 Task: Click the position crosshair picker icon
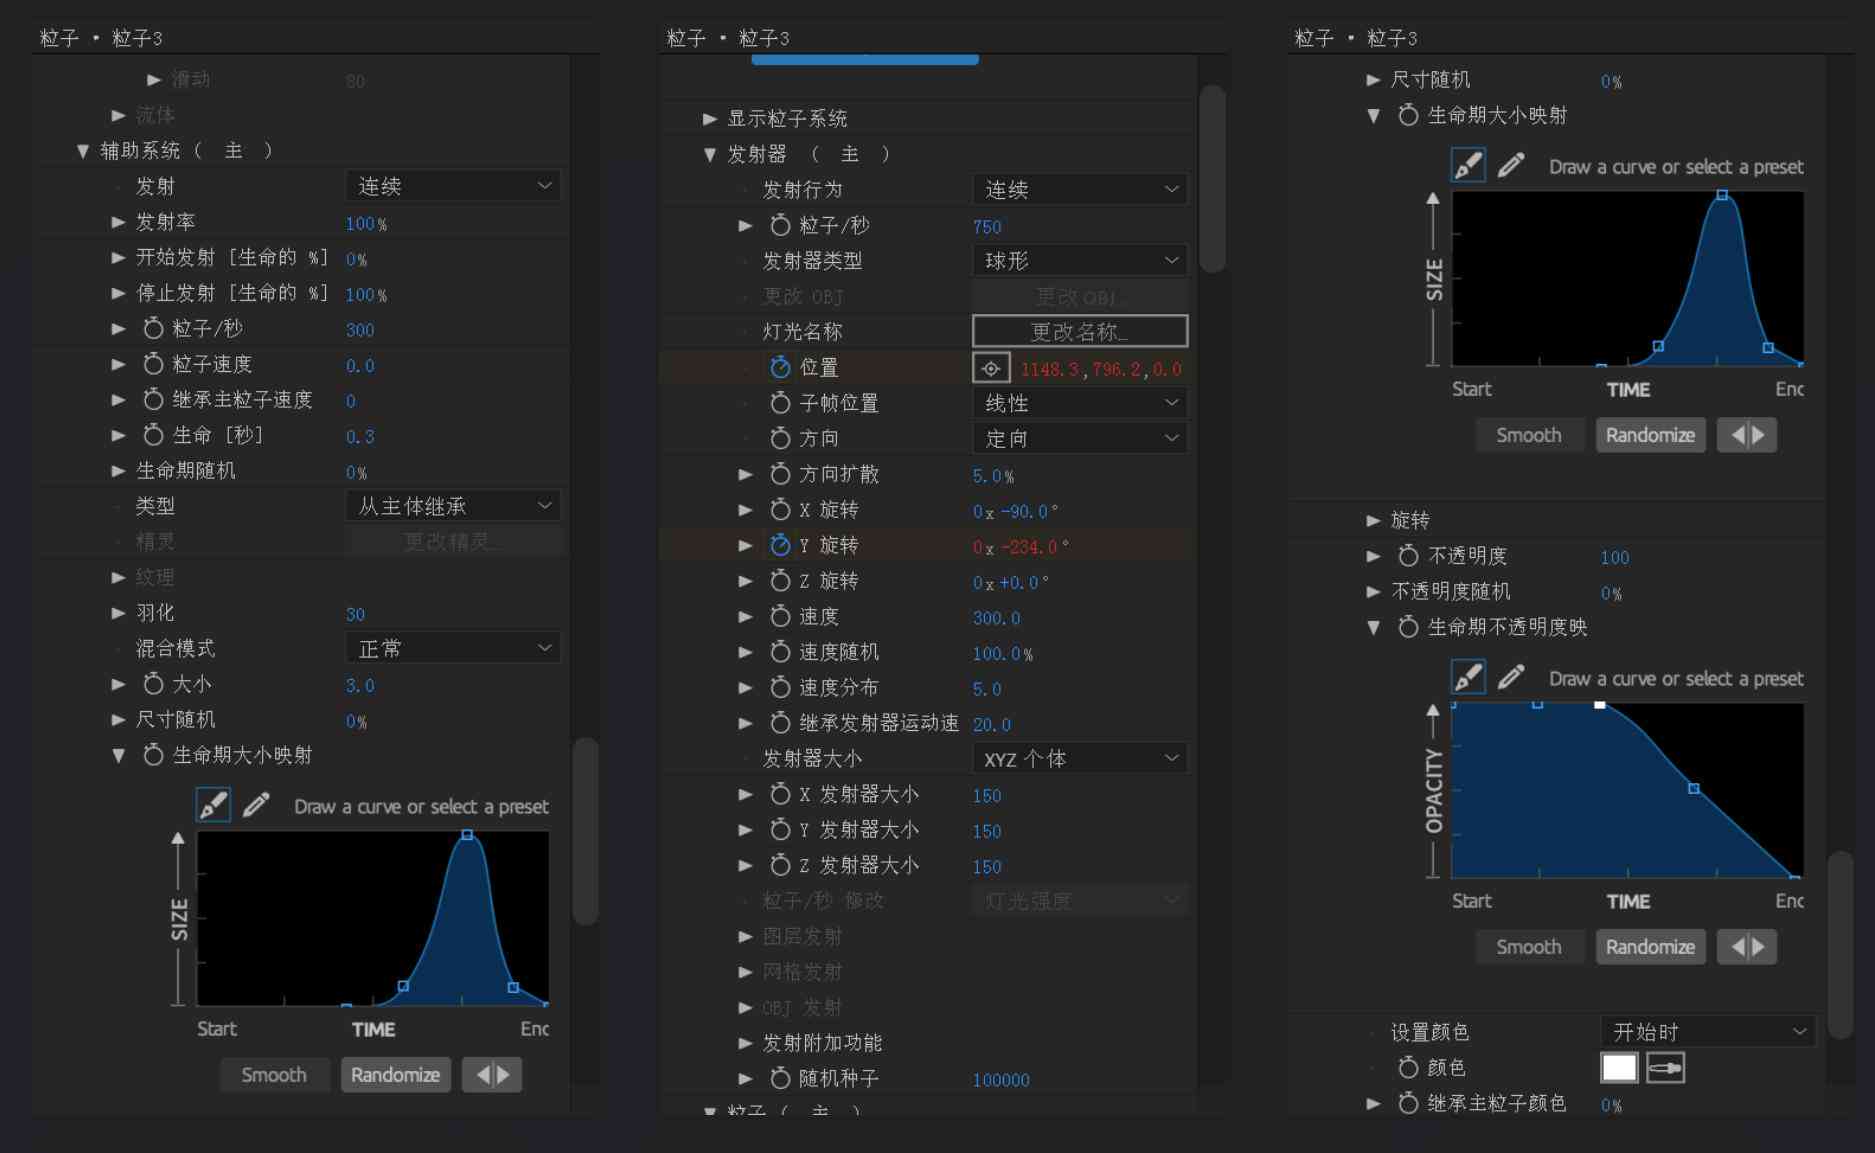click(991, 368)
